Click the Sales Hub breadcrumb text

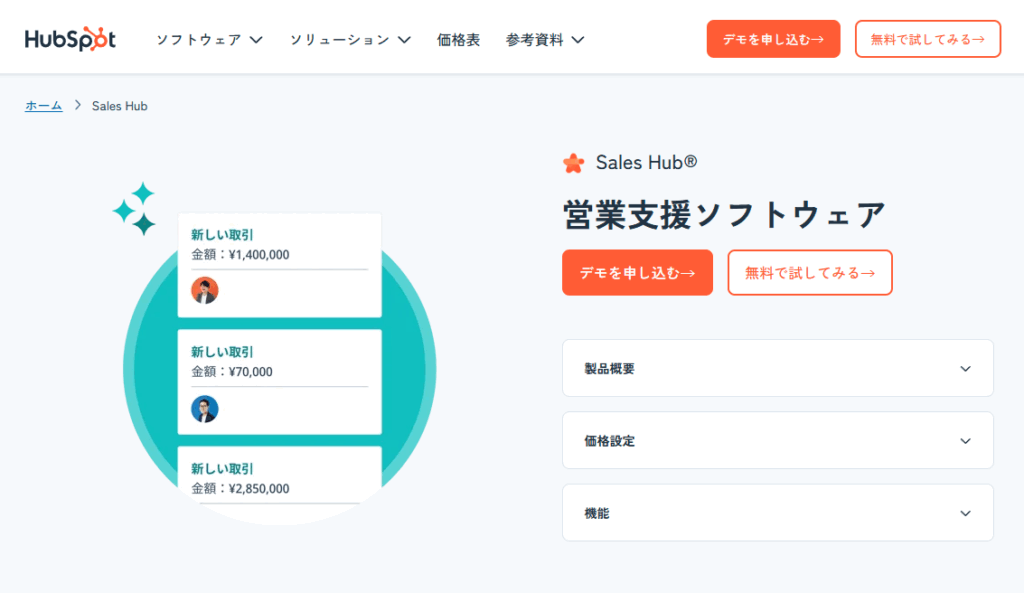[x=120, y=106]
